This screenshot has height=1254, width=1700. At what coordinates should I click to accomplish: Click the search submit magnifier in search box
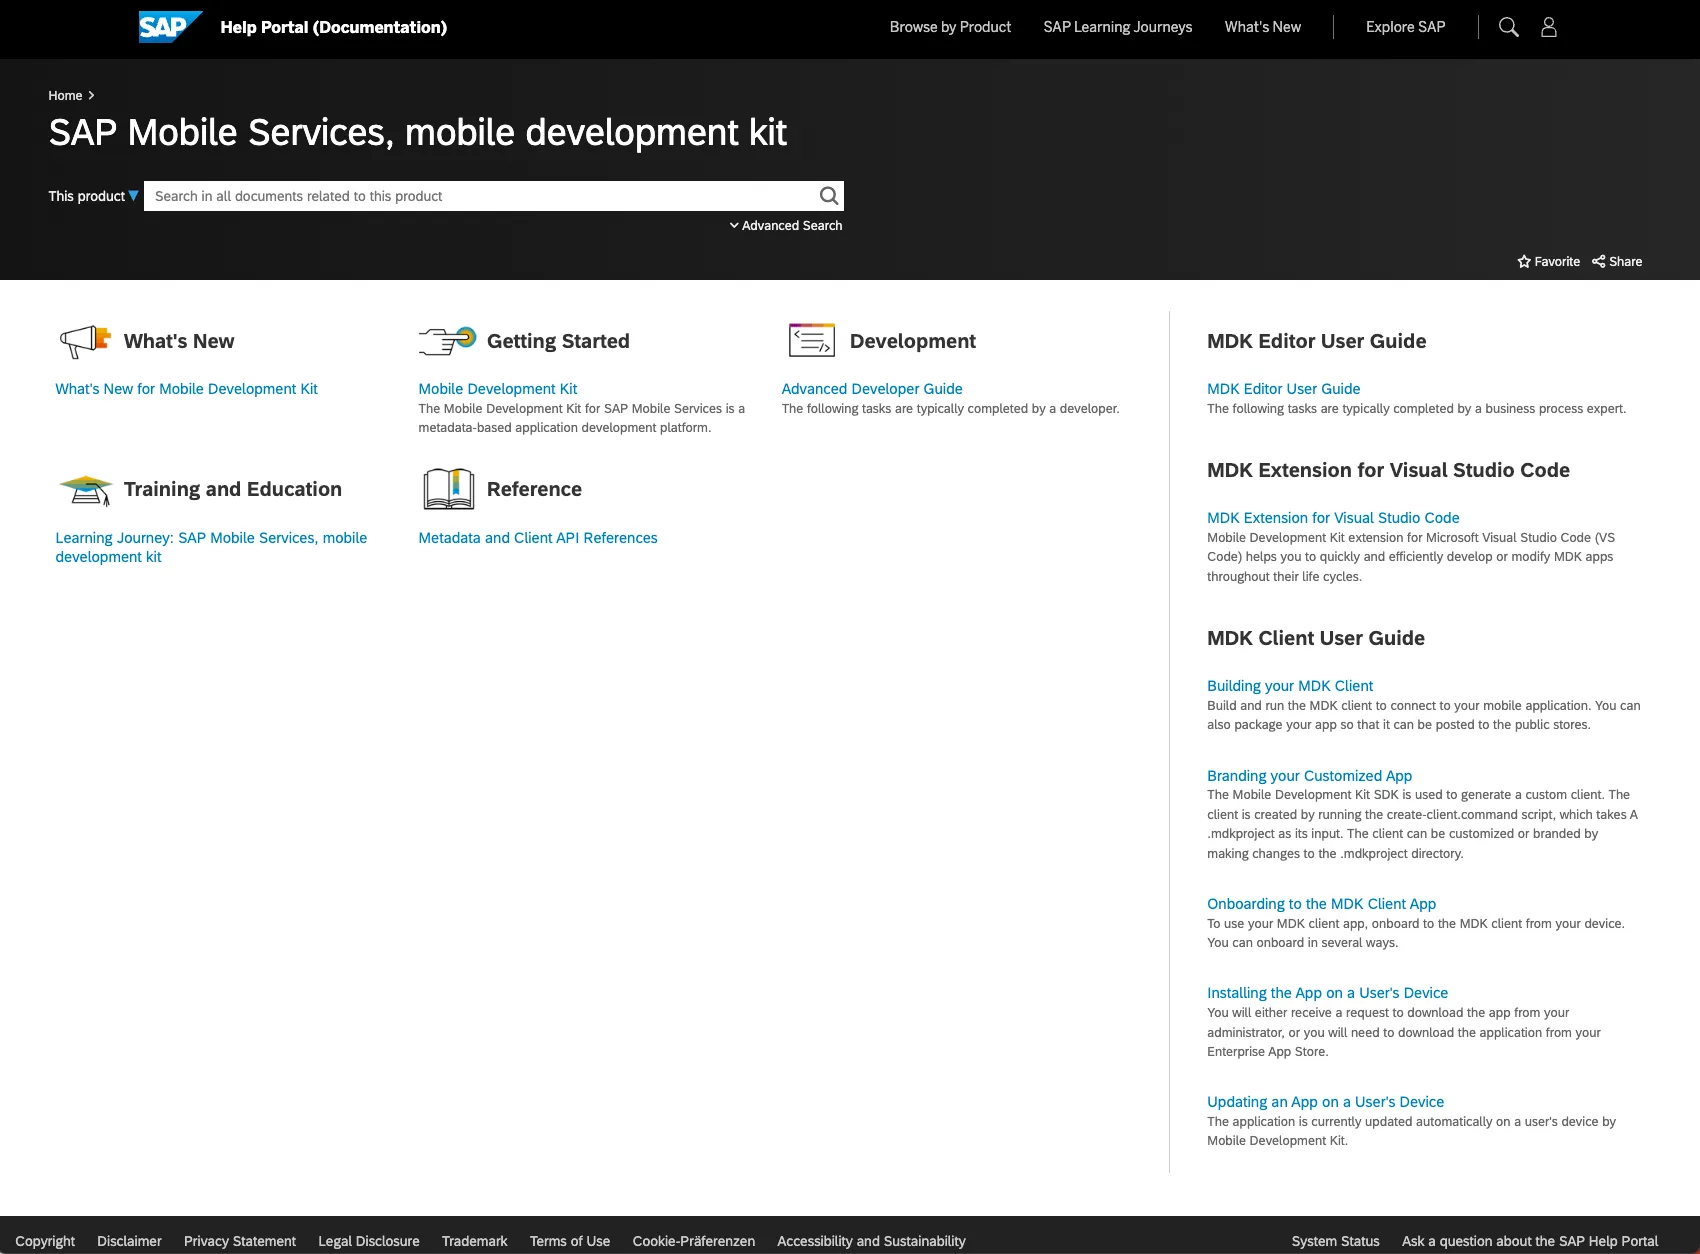pyautogui.click(x=828, y=196)
